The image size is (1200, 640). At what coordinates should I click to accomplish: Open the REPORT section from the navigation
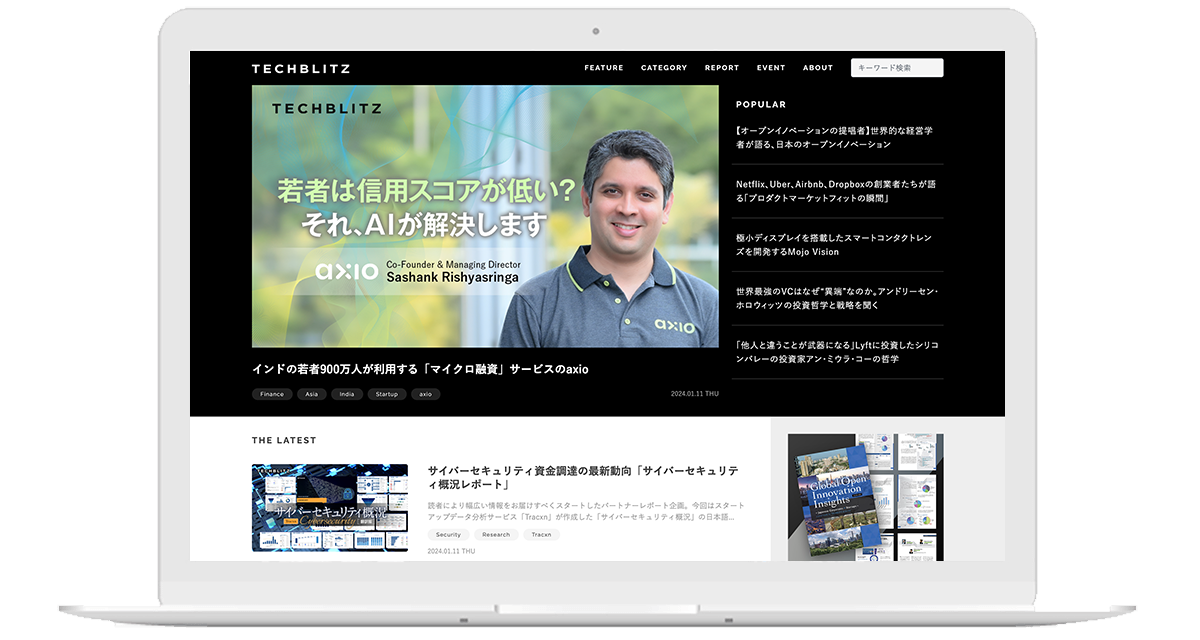coord(721,68)
